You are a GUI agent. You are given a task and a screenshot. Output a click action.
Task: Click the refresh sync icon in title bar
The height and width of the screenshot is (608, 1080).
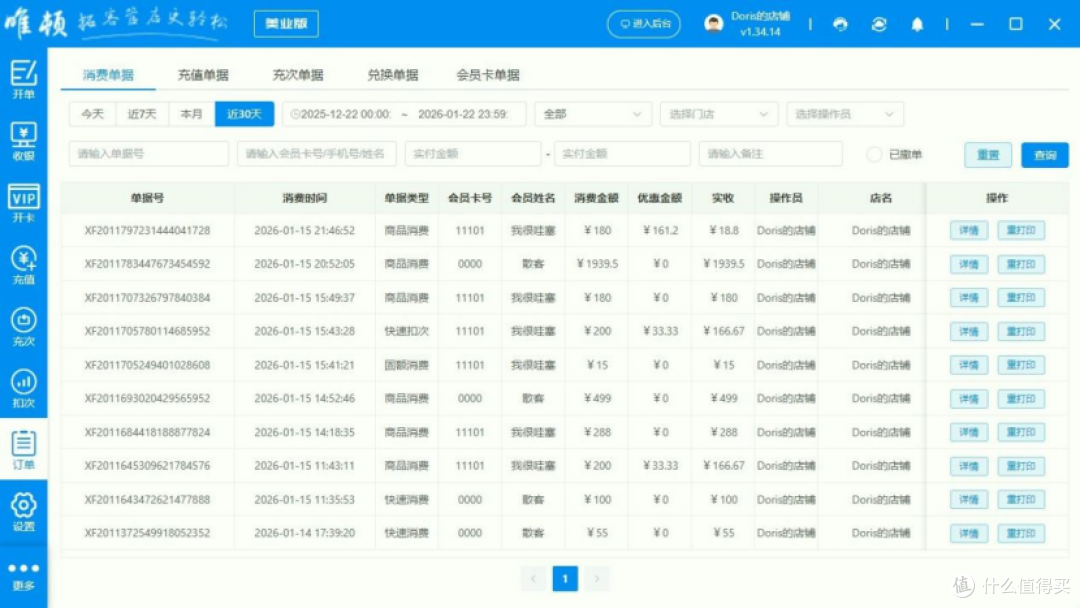coord(879,24)
